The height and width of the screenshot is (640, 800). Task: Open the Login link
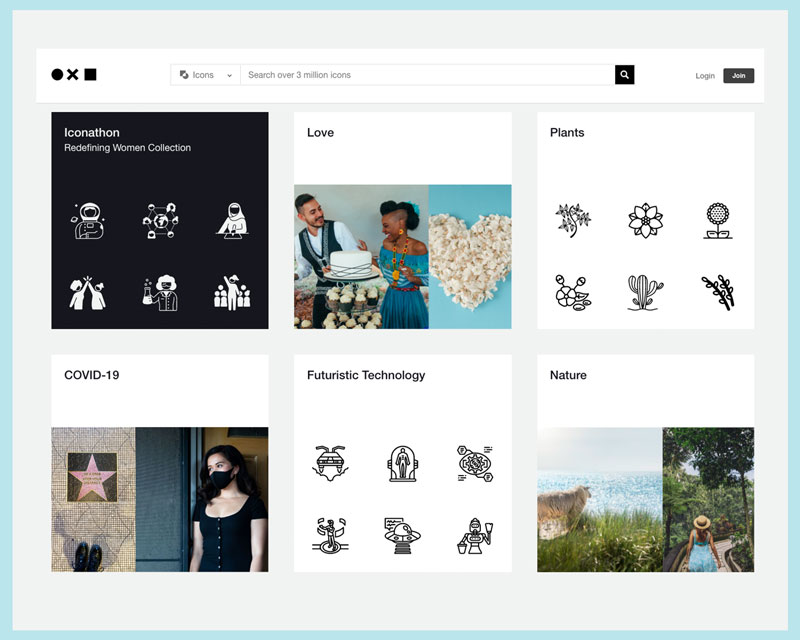pos(705,76)
